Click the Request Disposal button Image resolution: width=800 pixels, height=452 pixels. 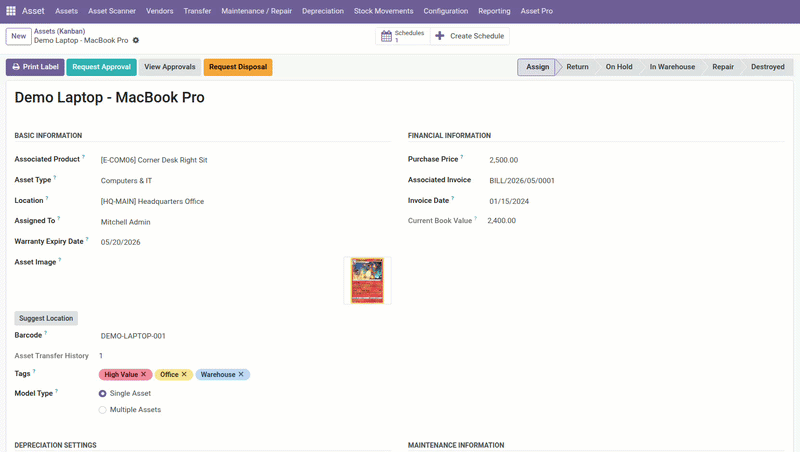(x=238, y=67)
